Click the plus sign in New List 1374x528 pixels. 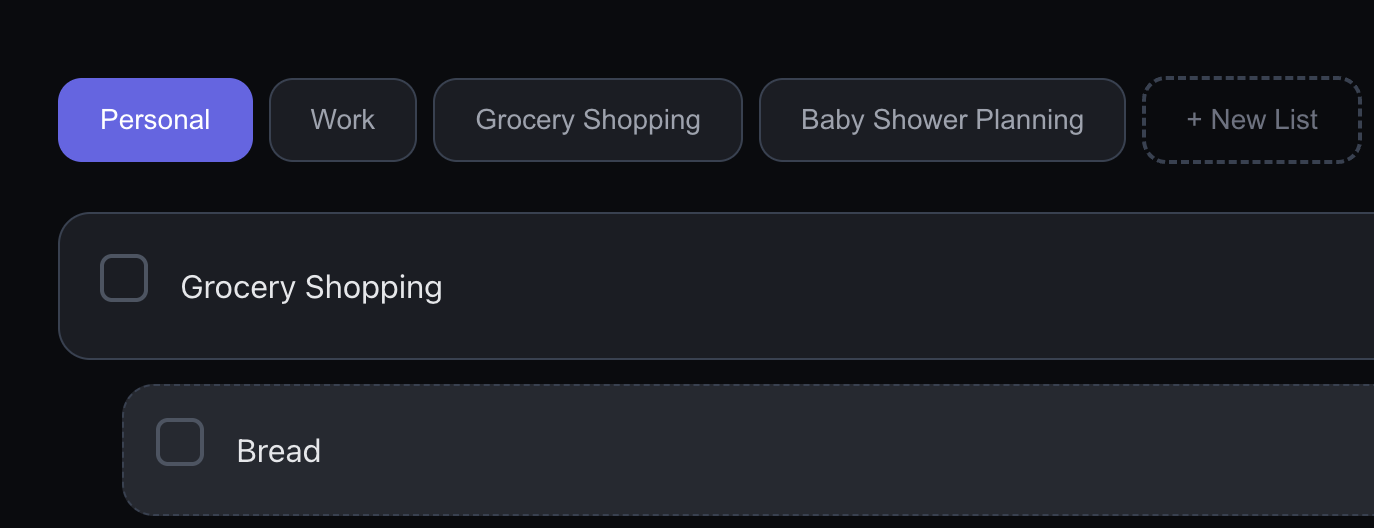(1193, 120)
